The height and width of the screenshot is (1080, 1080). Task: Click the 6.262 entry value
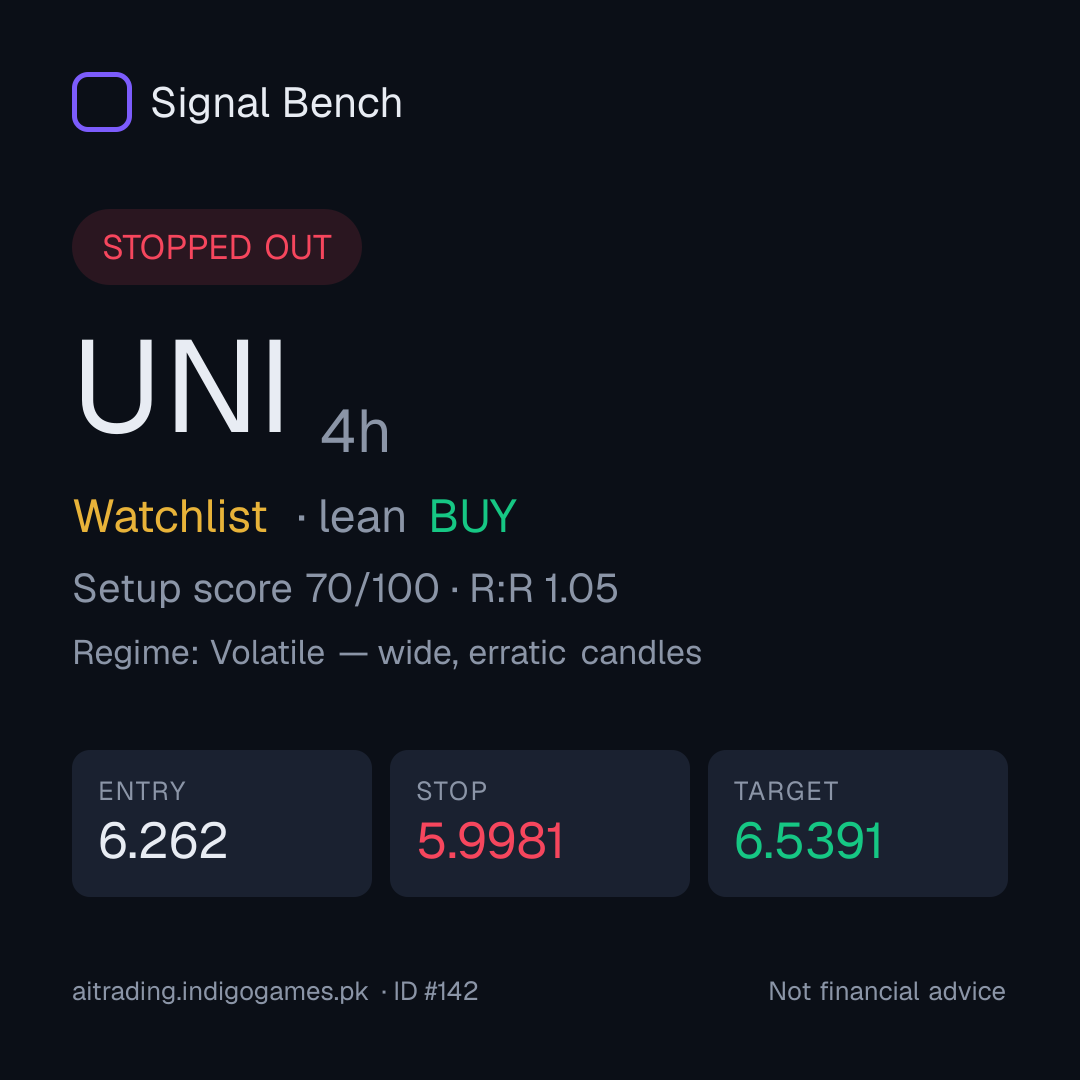pyautogui.click(x=163, y=841)
